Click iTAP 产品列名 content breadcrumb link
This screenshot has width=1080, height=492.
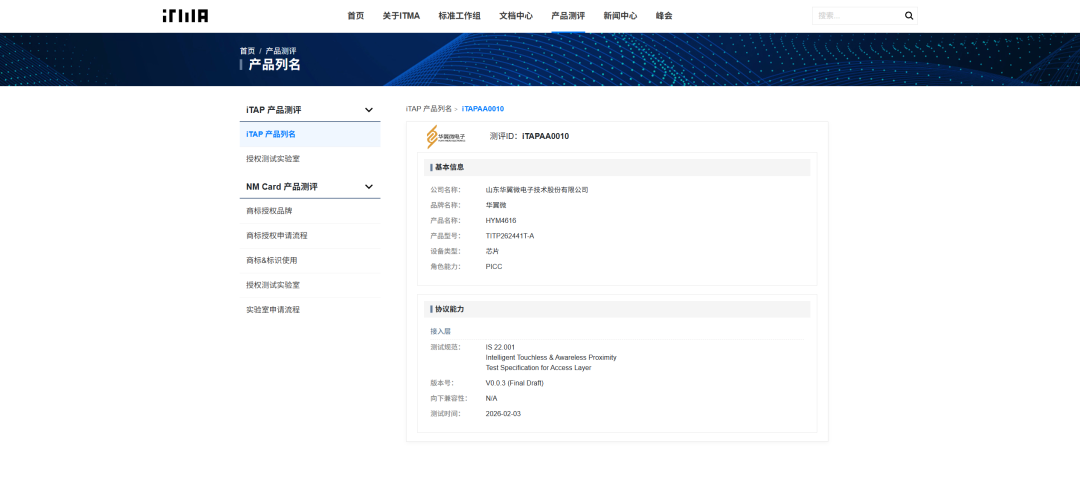(428, 109)
